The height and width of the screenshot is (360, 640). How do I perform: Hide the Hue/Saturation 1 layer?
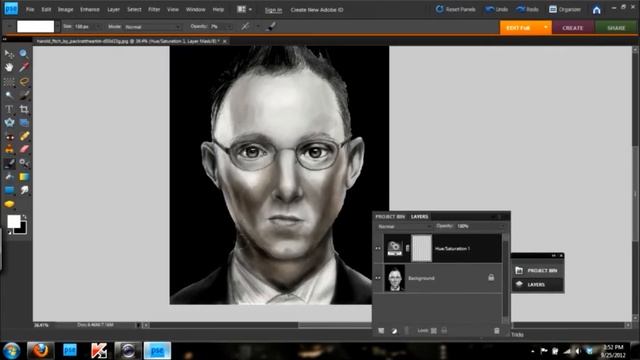coord(378,248)
